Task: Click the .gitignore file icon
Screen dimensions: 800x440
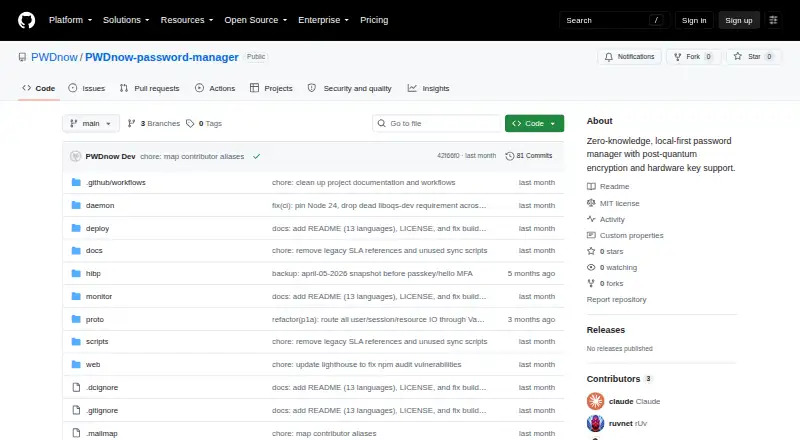Action: tap(76, 410)
